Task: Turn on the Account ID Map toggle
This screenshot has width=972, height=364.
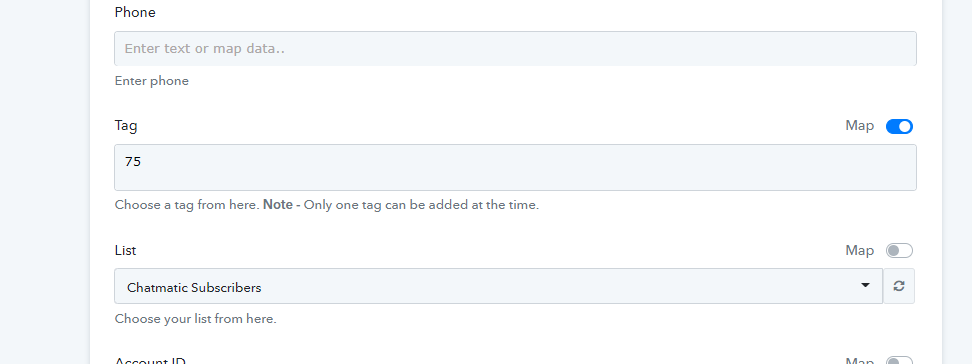Action: coord(899,361)
